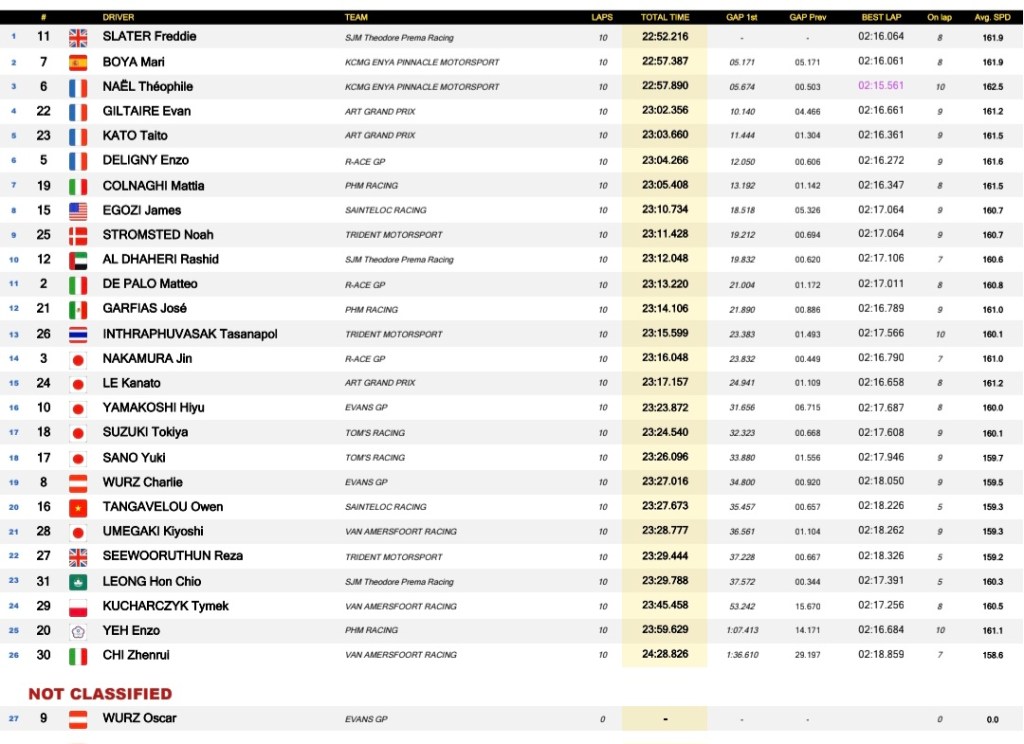The height and width of the screenshot is (744, 1024).
Task: Click team TOM'S RACING in SANO Yuki row
Action: 374,458
